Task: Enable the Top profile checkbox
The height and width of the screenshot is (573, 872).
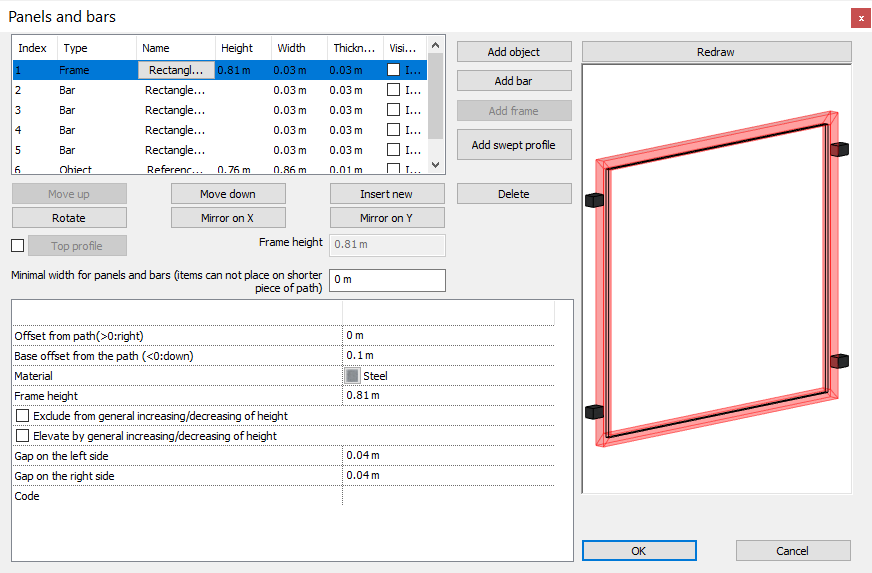Action: click(x=18, y=246)
